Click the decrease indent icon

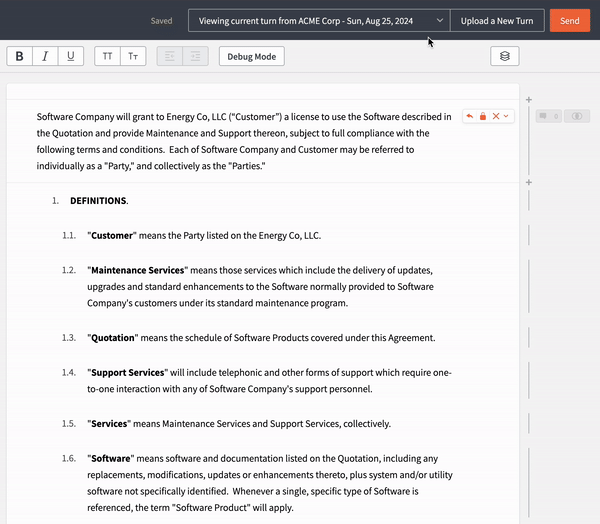pyautogui.click(x=170, y=56)
